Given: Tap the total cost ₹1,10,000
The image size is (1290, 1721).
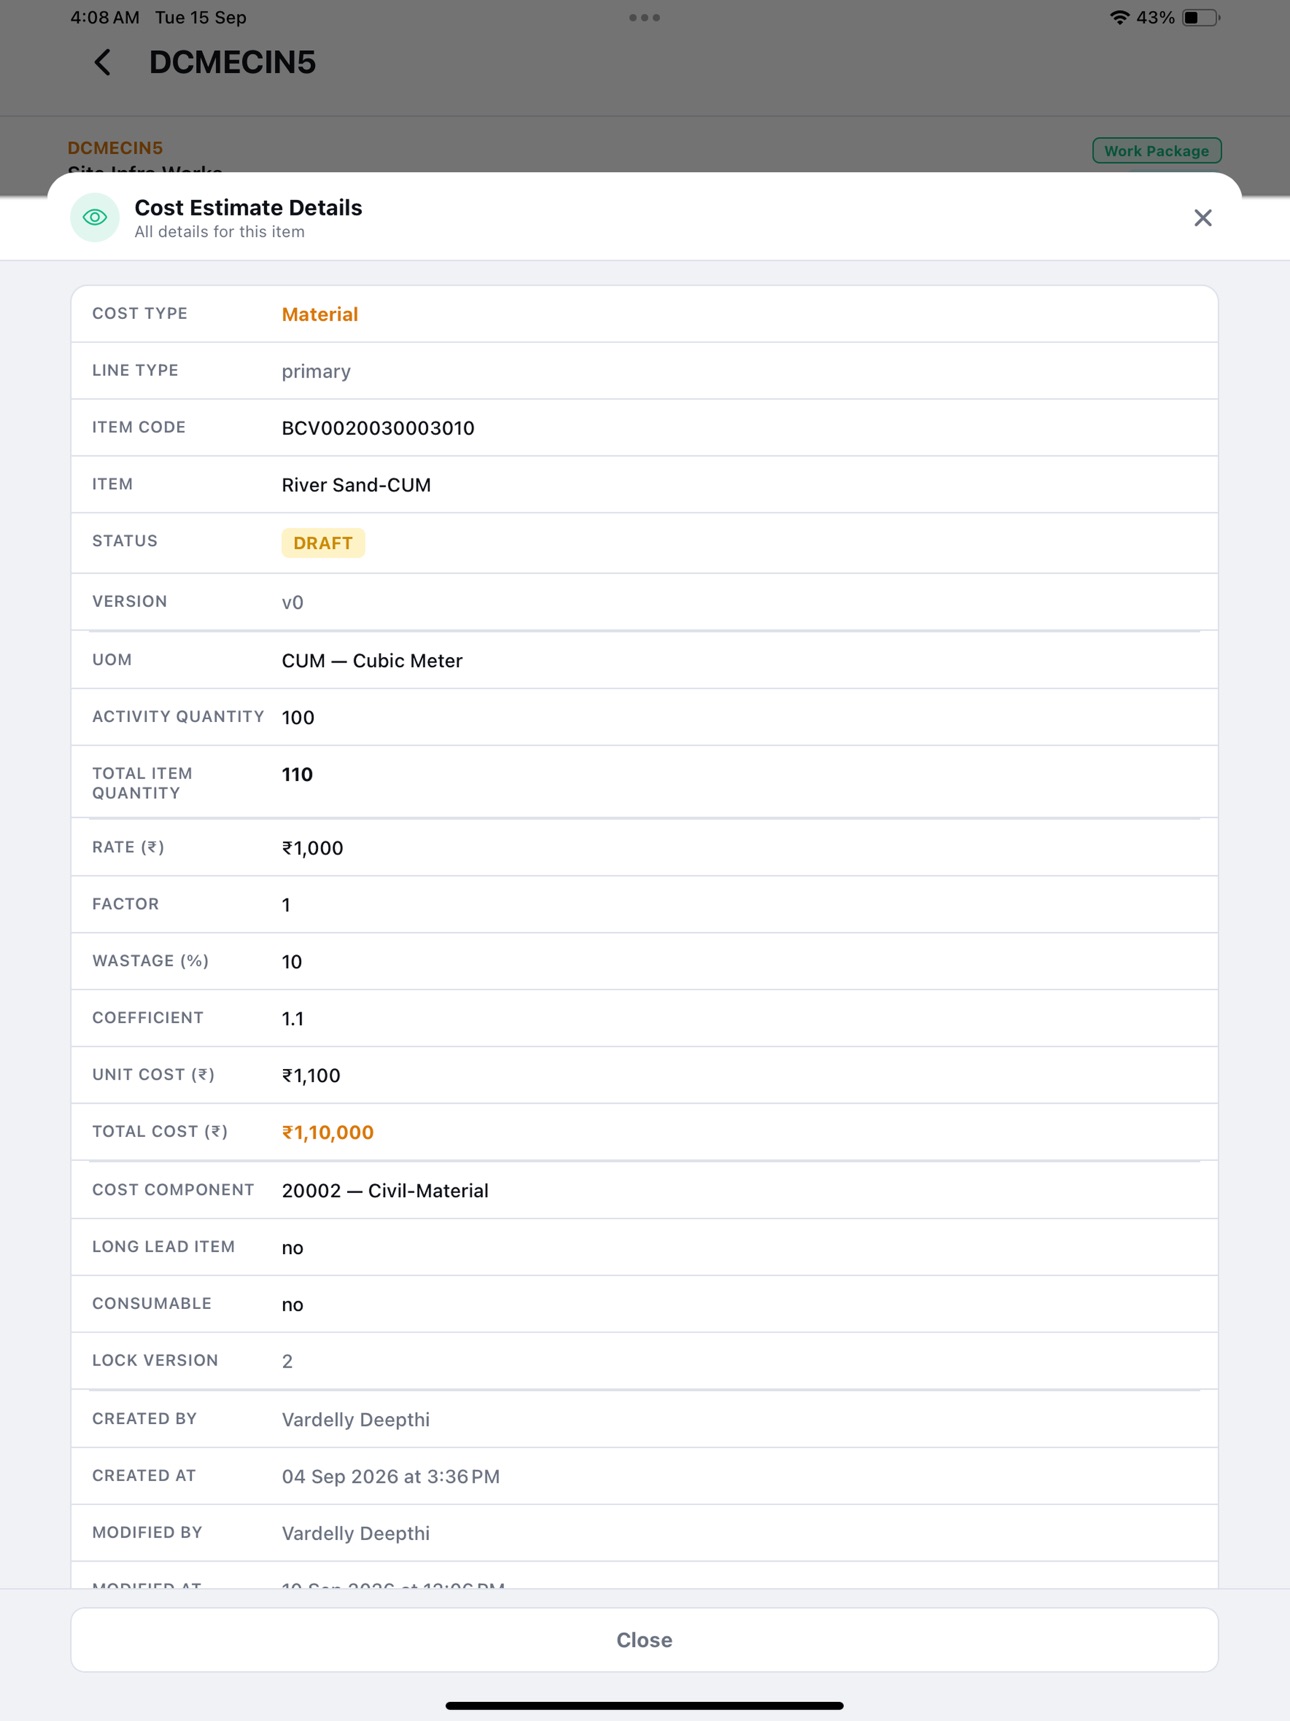Looking at the screenshot, I should coord(328,1133).
